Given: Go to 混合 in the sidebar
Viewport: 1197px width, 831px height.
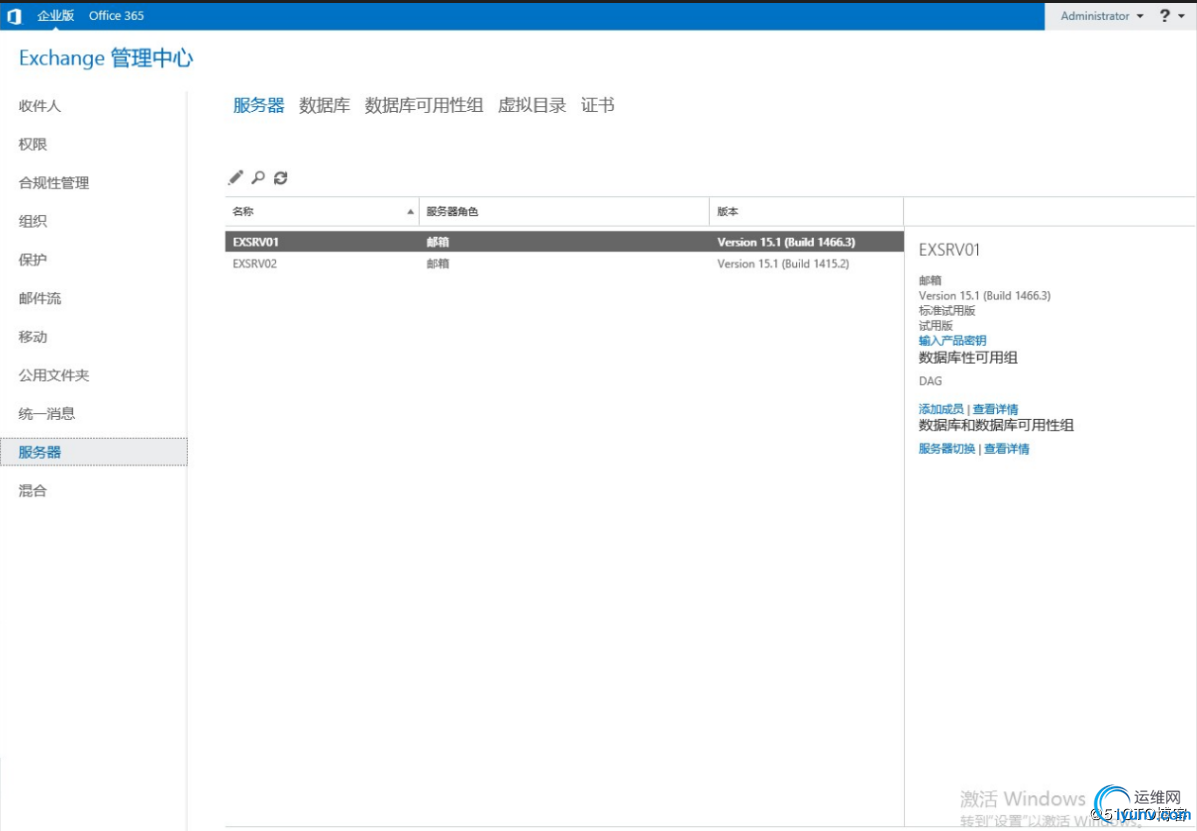Looking at the screenshot, I should [x=33, y=491].
